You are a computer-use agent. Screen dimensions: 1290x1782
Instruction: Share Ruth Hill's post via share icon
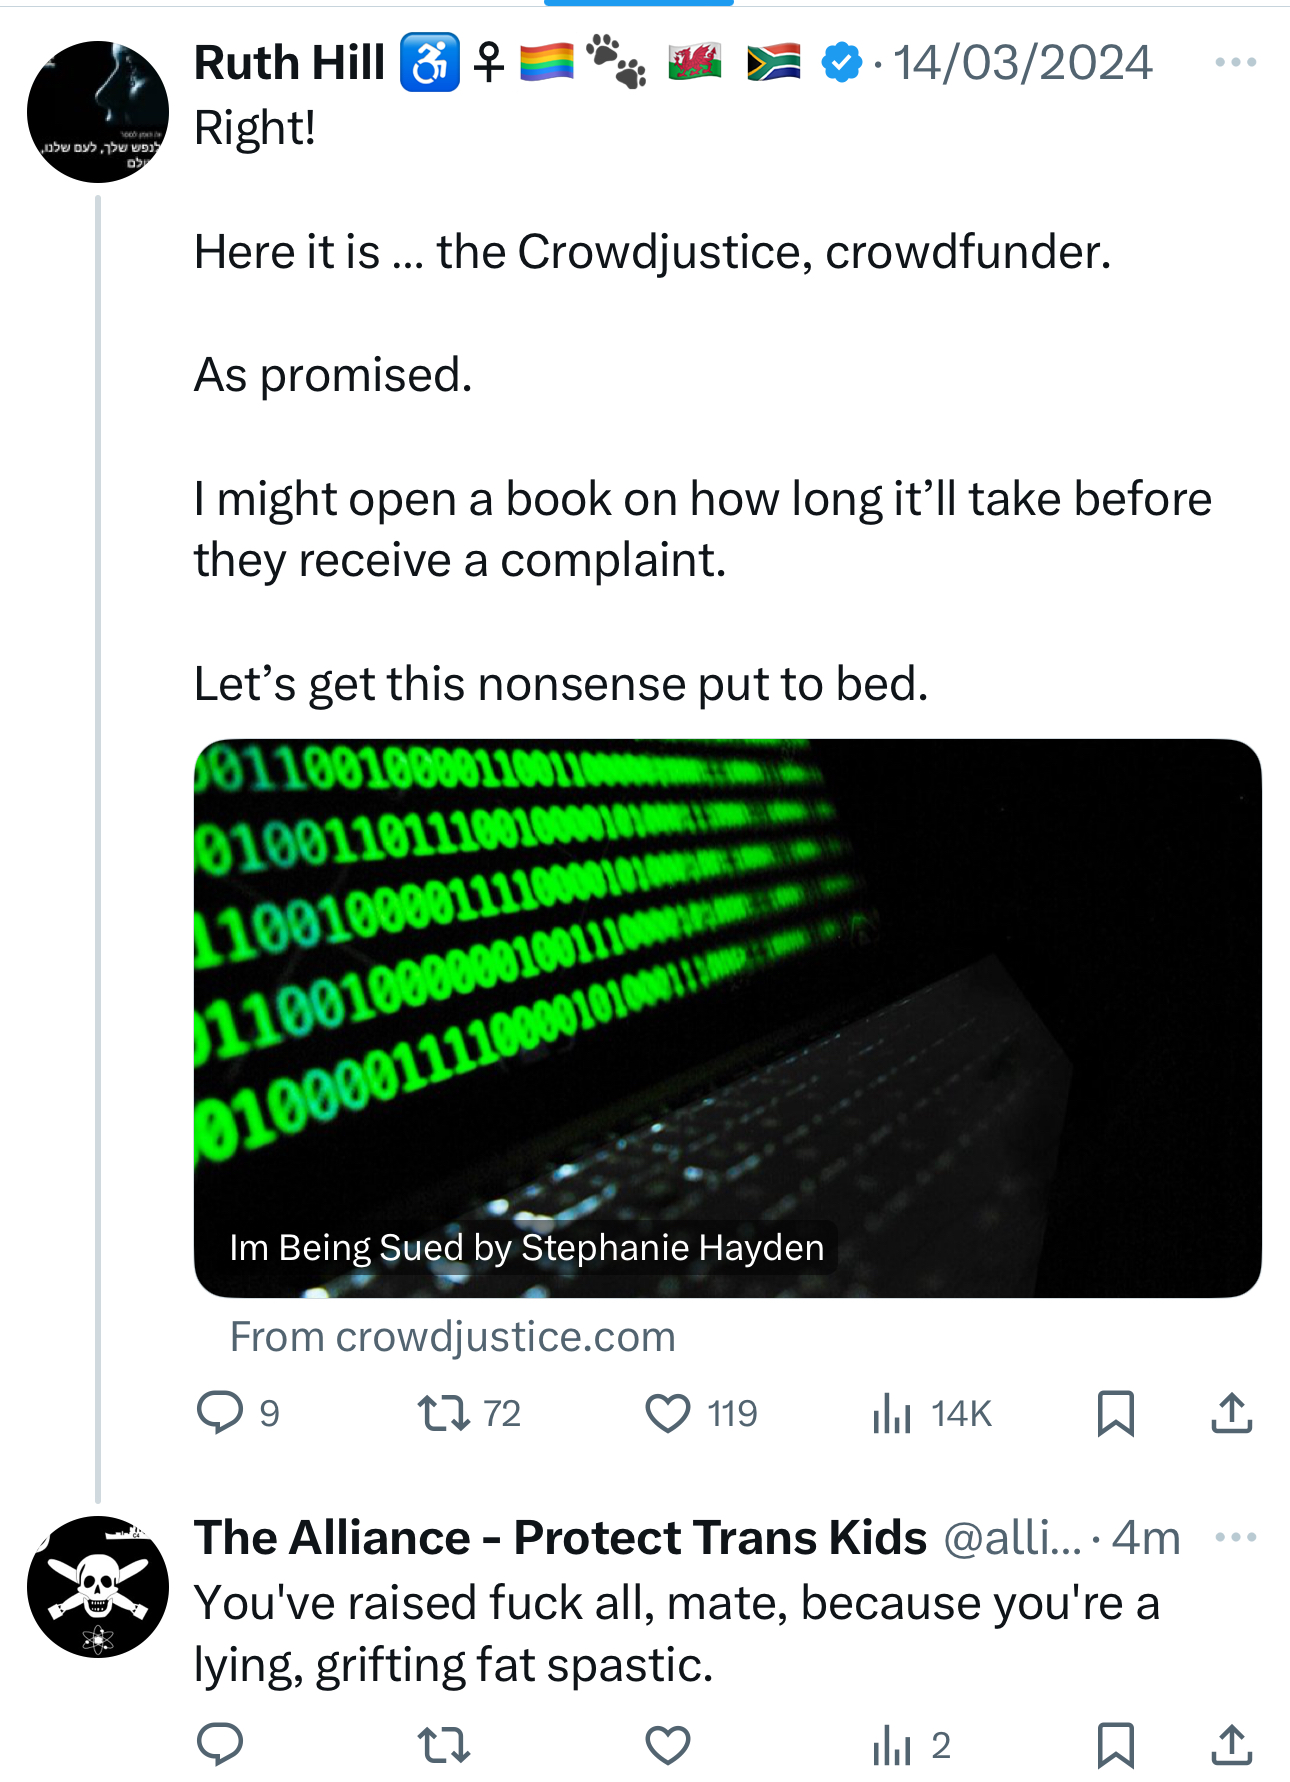[x=1231, y=1413]
